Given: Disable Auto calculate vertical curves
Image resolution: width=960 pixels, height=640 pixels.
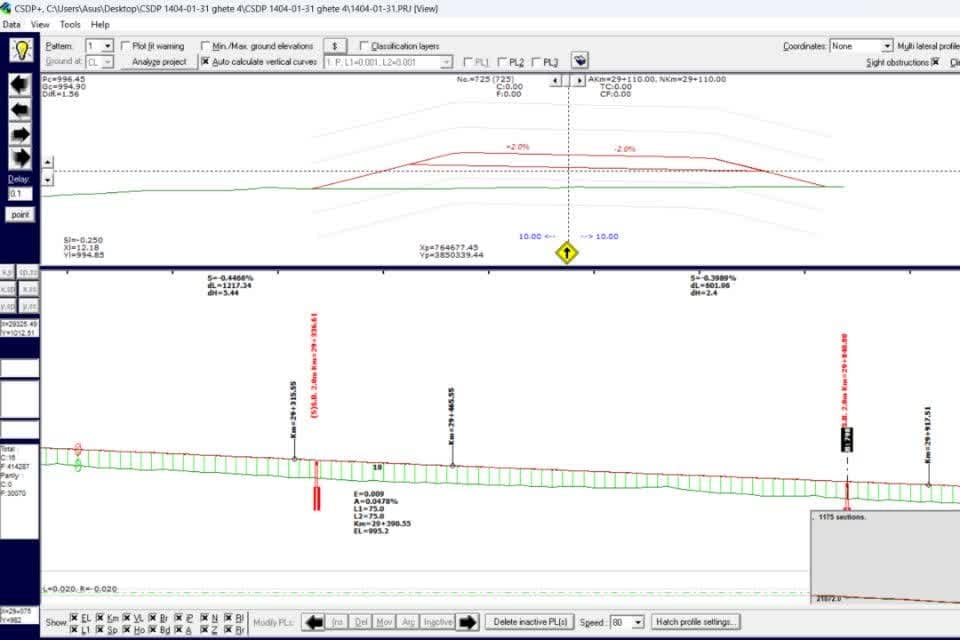Looking at the screenshot, I should coord(205,62).
